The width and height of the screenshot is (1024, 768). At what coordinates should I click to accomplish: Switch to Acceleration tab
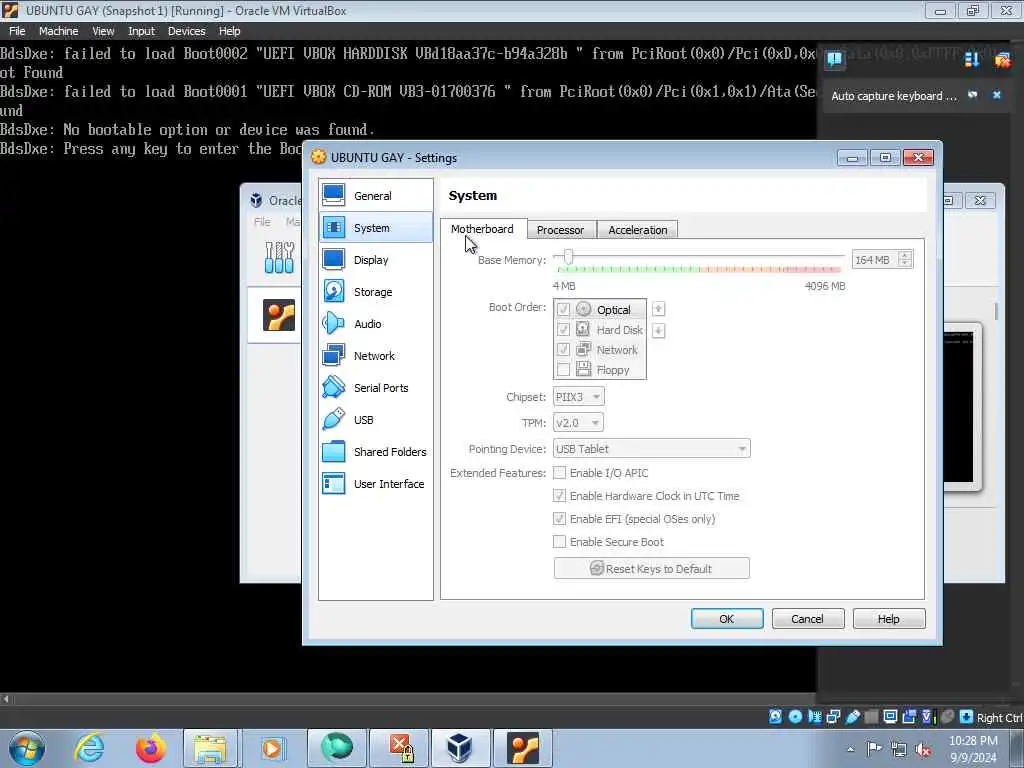(x=637, y=230)
